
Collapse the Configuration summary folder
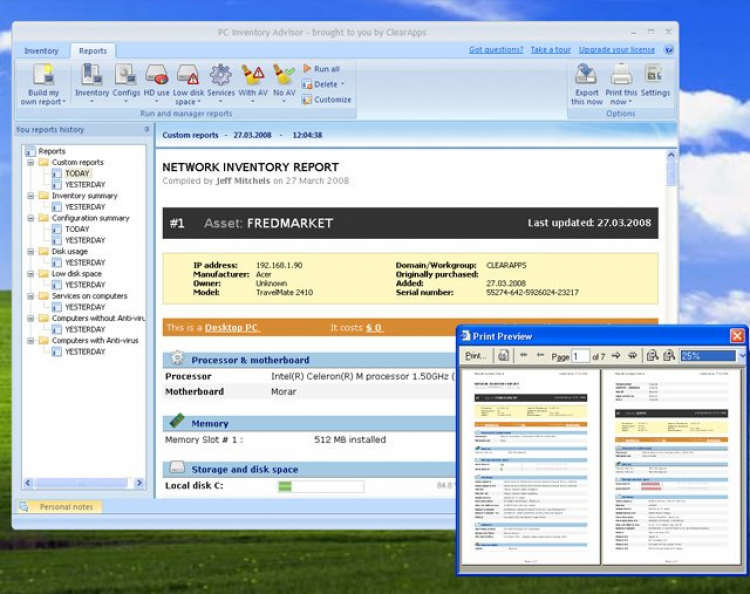click(x=31, y=218)
